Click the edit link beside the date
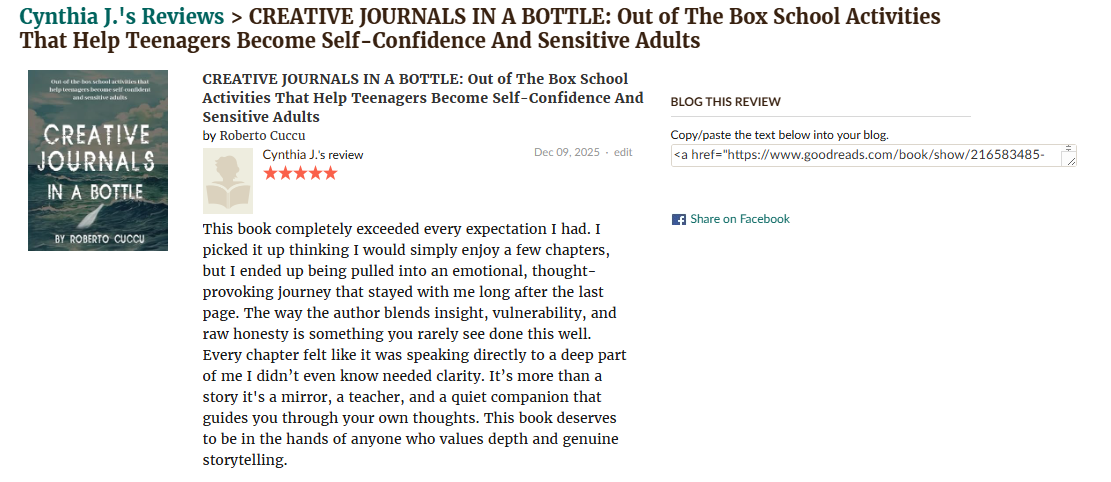 pos(623,152)
